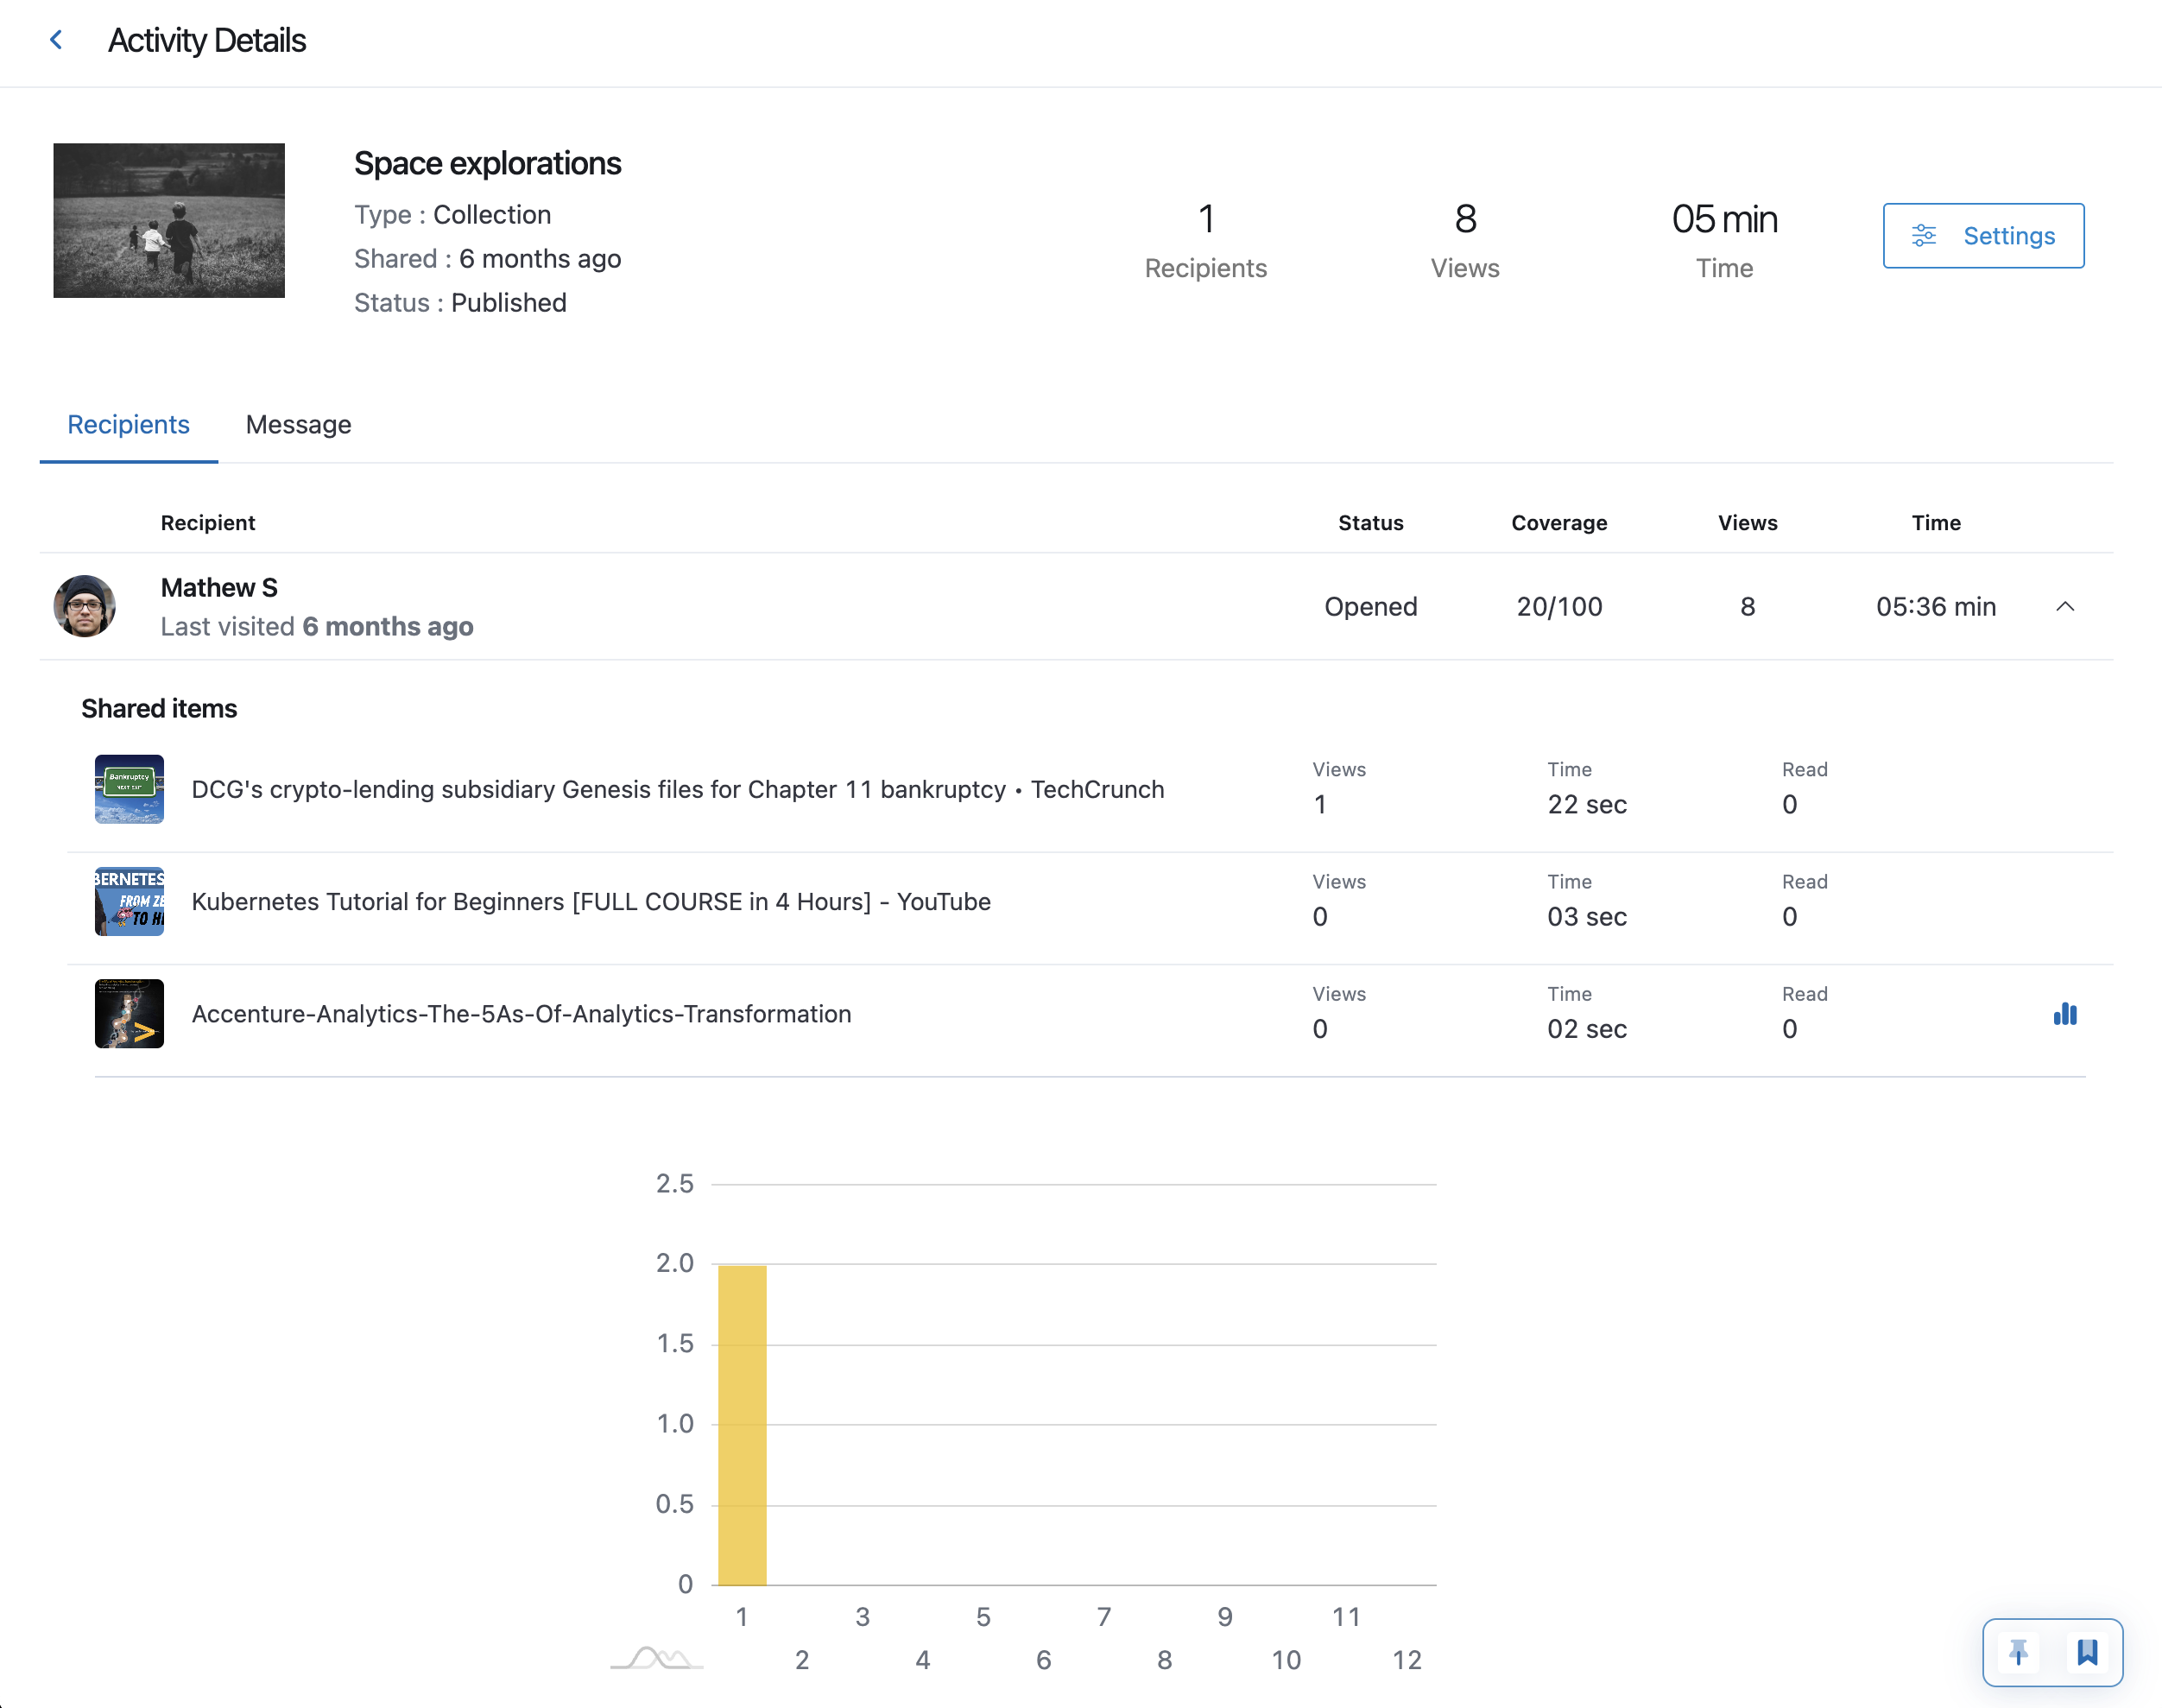This screenshot has height=1708, width=2162.
Task: Click the yellow bar for page 1
Action: (742, 1425)
